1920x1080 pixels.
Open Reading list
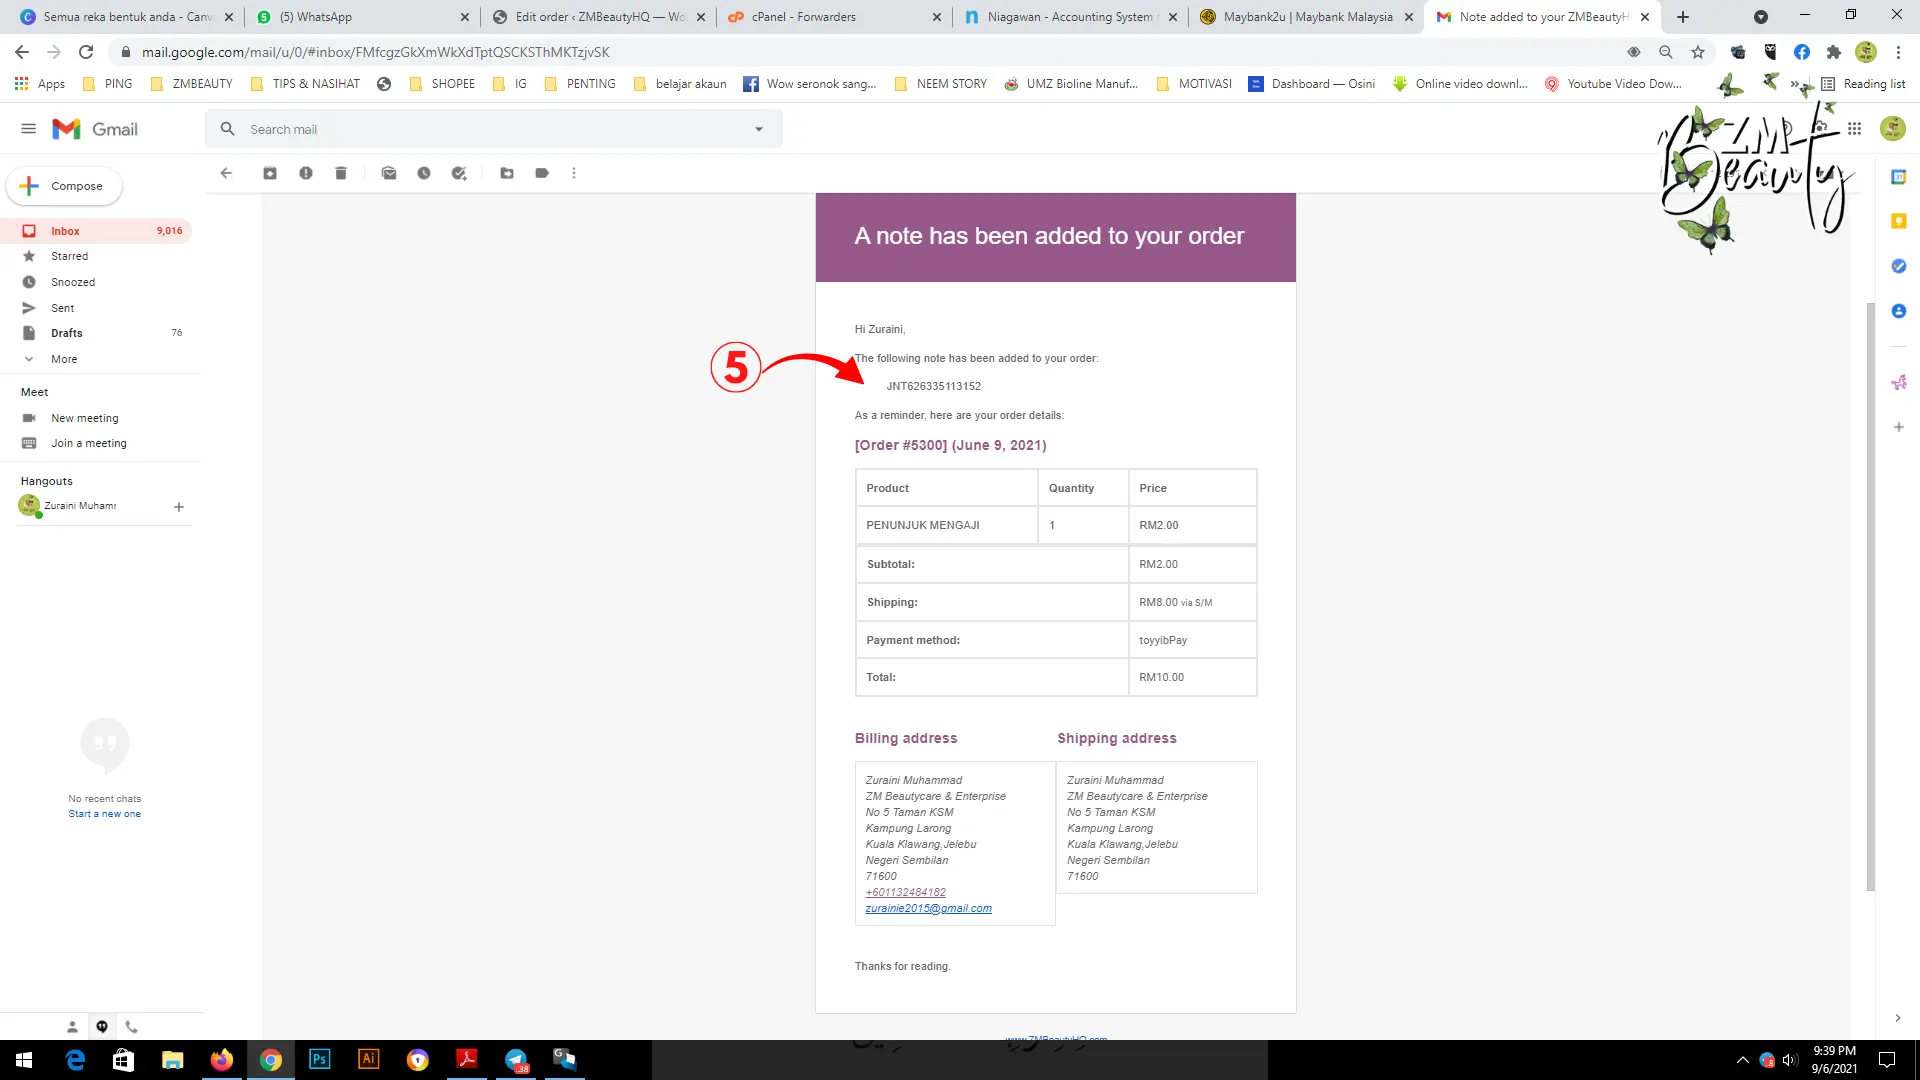(1864, 84)
